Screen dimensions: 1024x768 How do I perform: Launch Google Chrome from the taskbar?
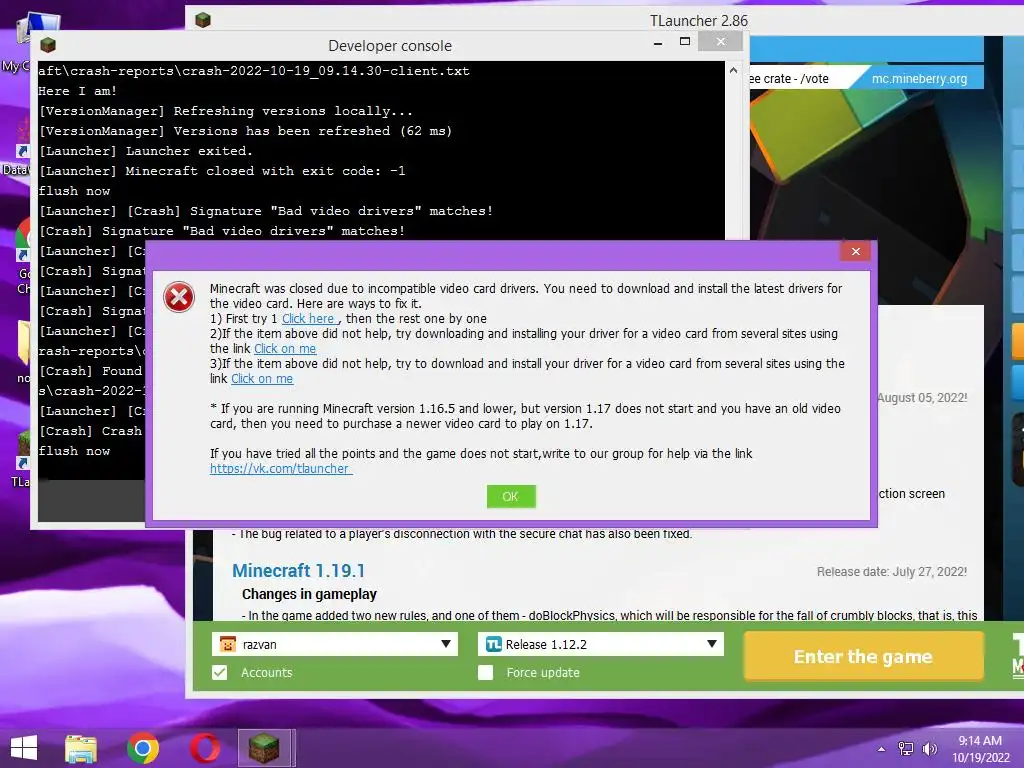[143, 748]
